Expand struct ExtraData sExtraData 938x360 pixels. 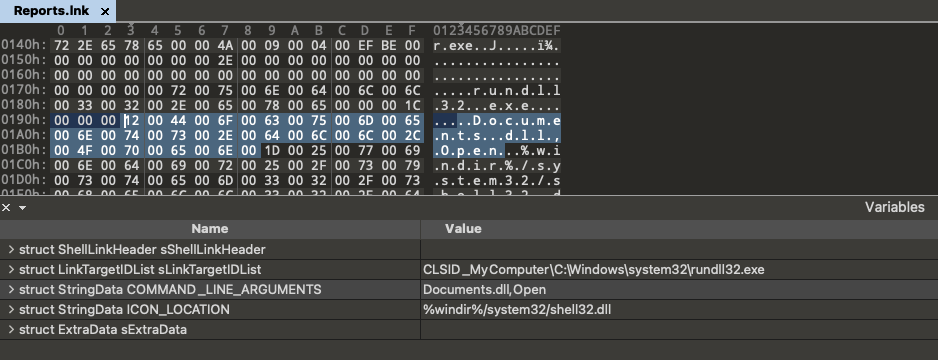click(11, 330)
